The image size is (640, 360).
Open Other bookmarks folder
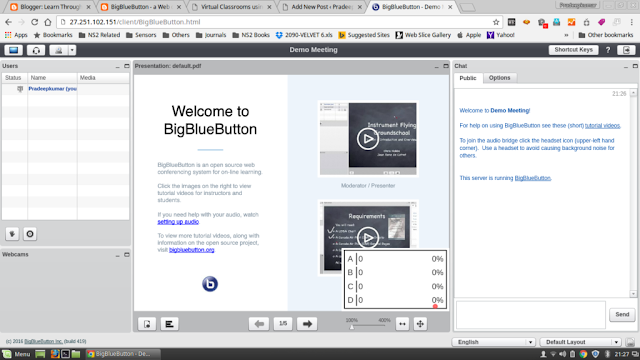click(x=606, y=35)
